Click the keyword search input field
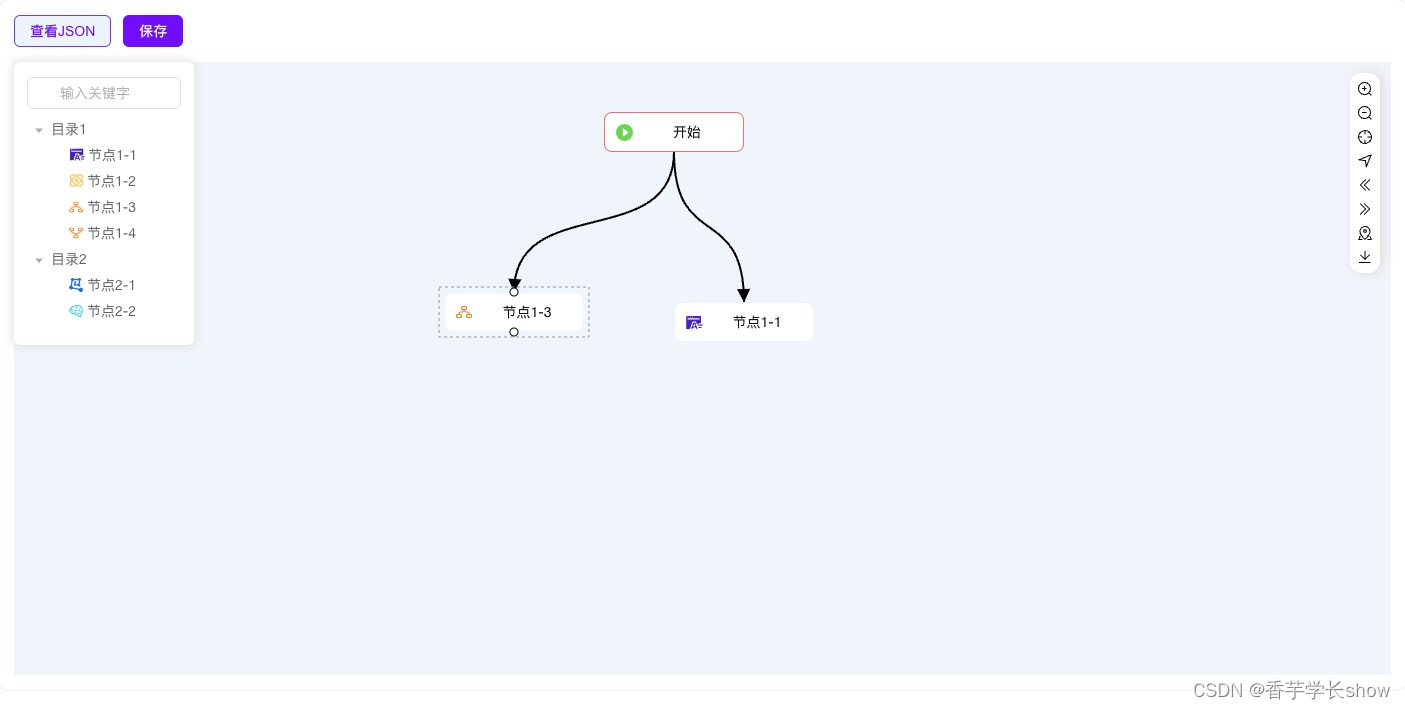 [104, 93]
